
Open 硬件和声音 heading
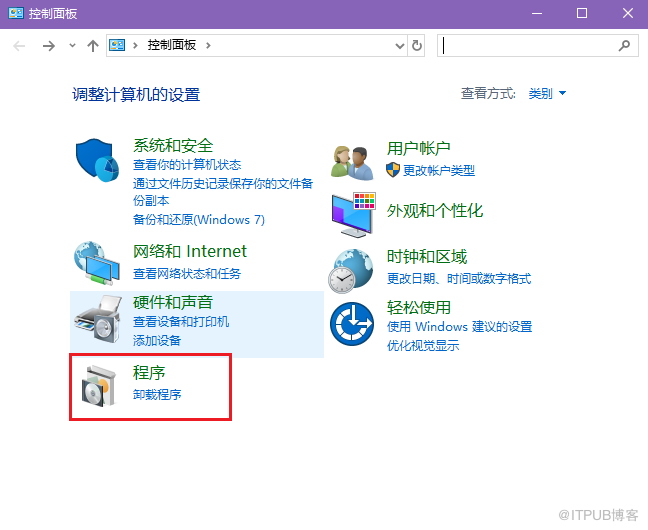coord(173,303)
